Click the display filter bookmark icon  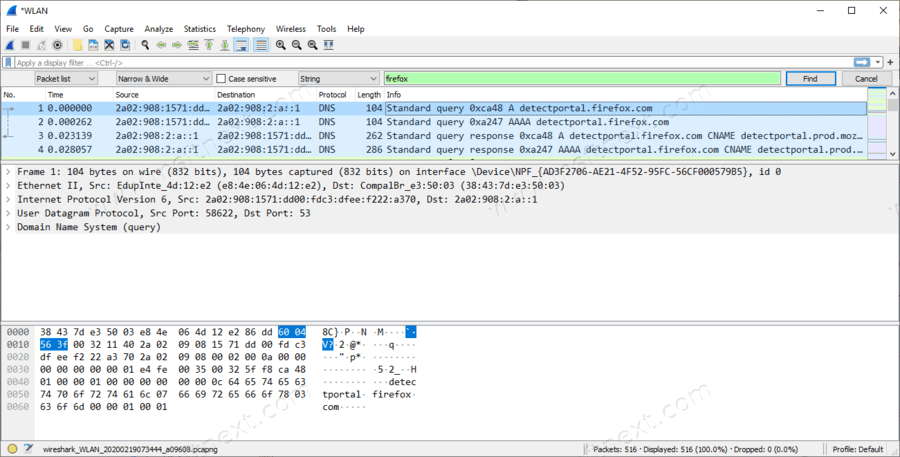(x=8, y=63)
